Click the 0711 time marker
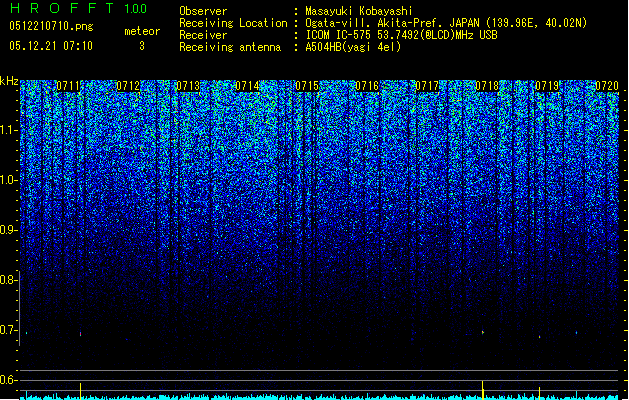629x400 pixels. [68, 86]
